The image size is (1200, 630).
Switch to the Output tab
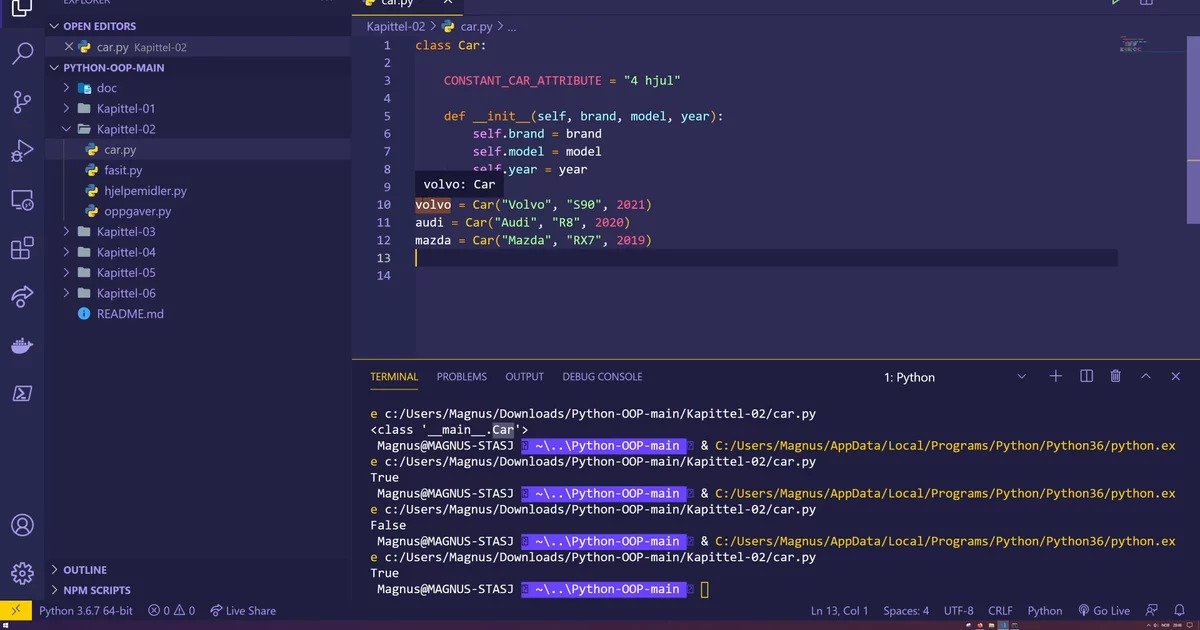pyautogui.click(x=525, y=377)
